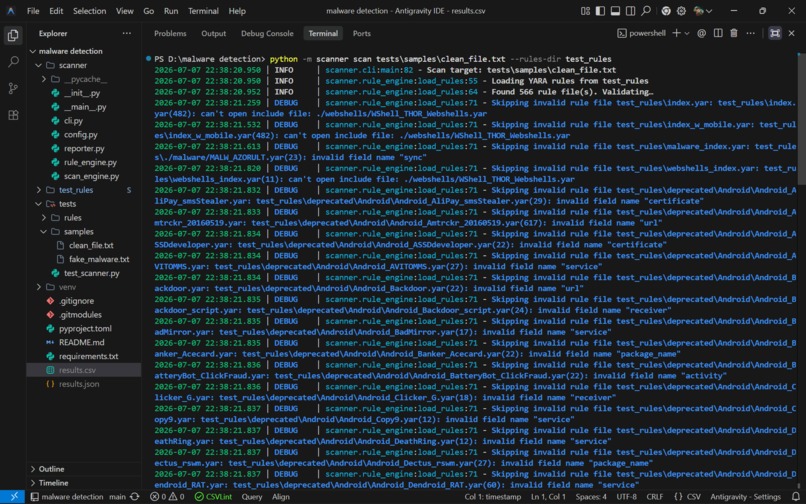
Task: Kill terminal with the trash icon
Action: (734, 33)
